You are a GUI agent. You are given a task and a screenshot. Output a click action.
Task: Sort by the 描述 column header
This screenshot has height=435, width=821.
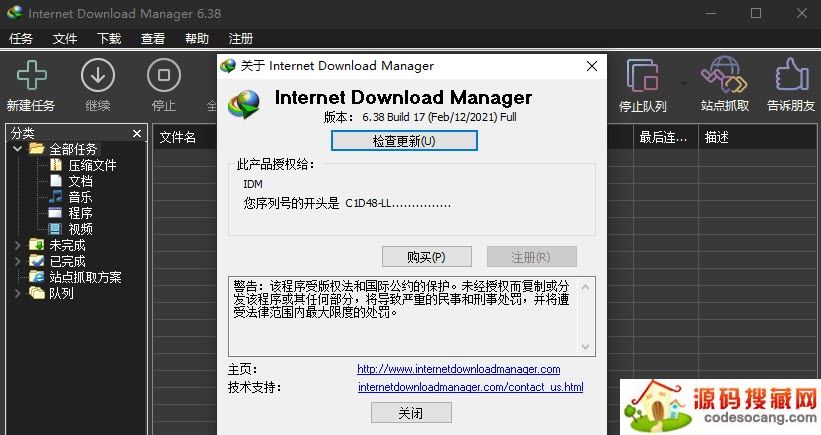tap(716, 138)
